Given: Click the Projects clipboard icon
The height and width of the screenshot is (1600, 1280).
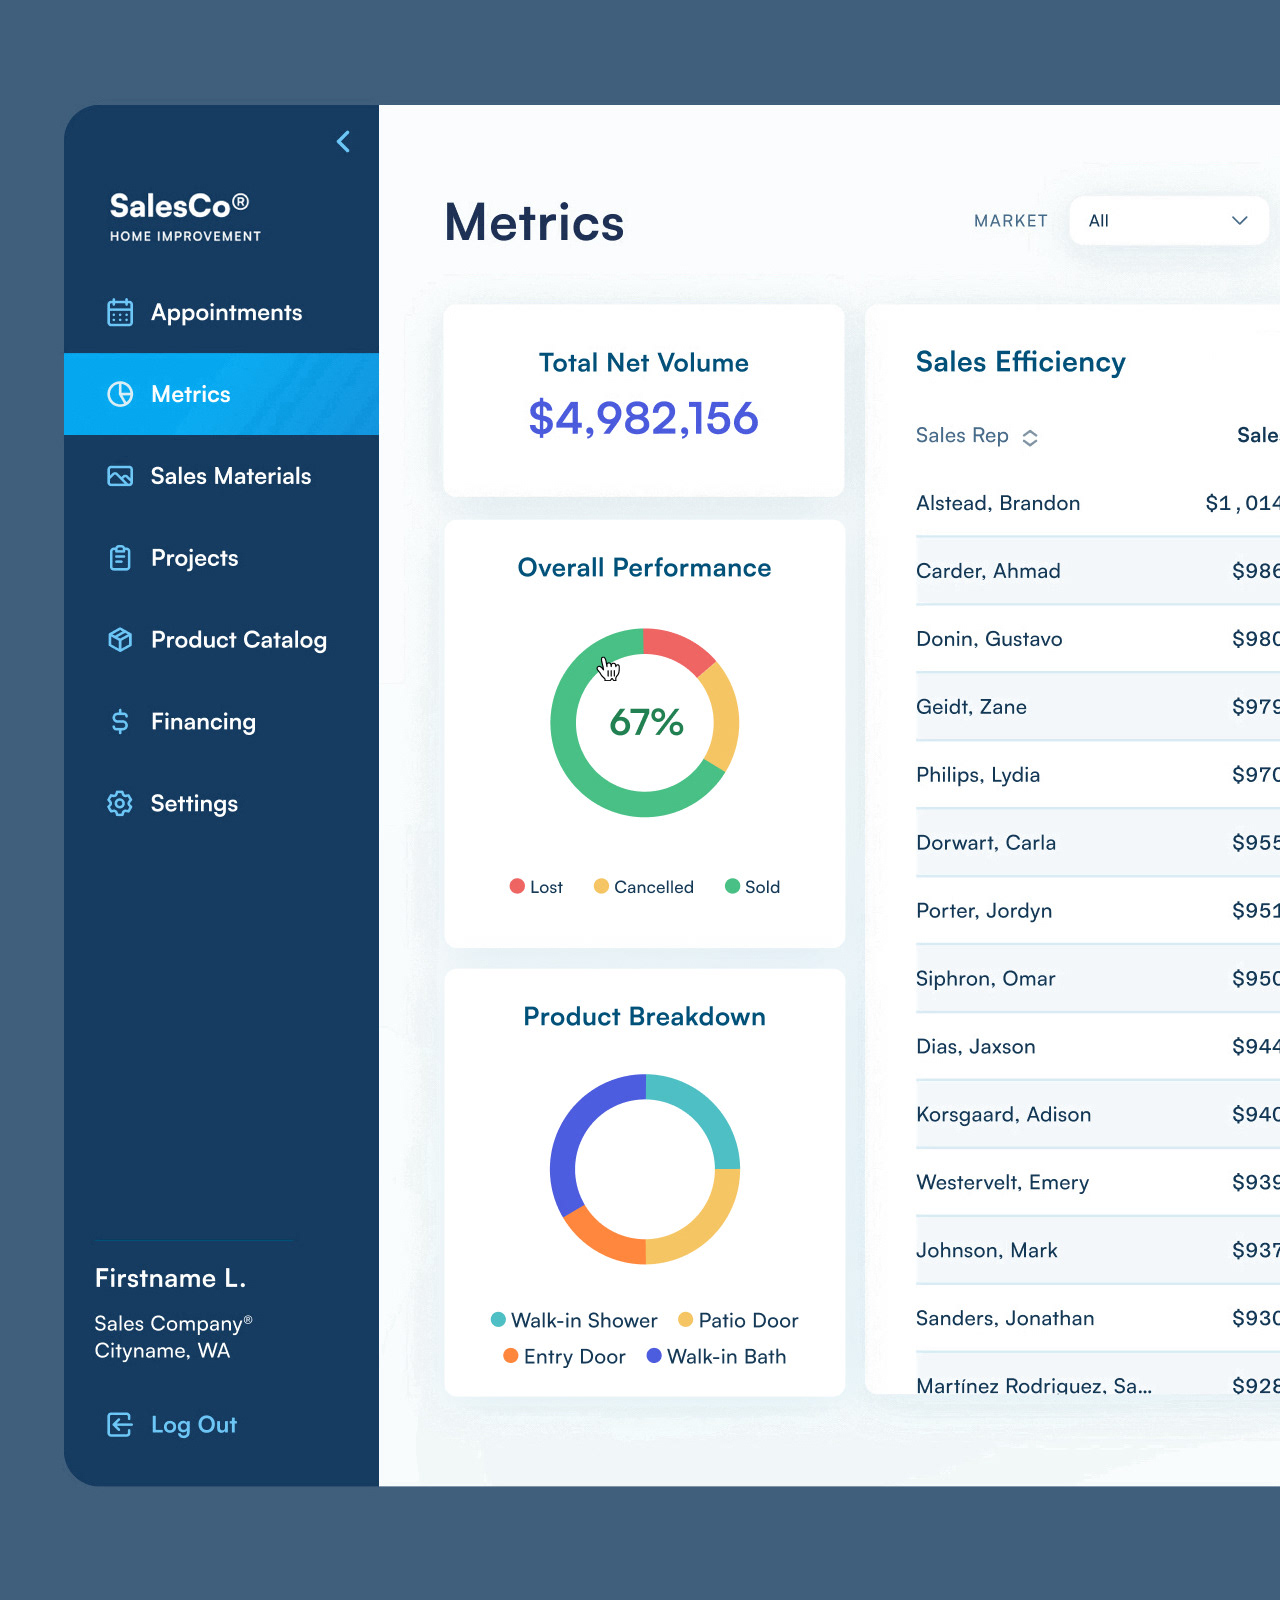Looking at the screenshot, I should click(x=120, y=558).
